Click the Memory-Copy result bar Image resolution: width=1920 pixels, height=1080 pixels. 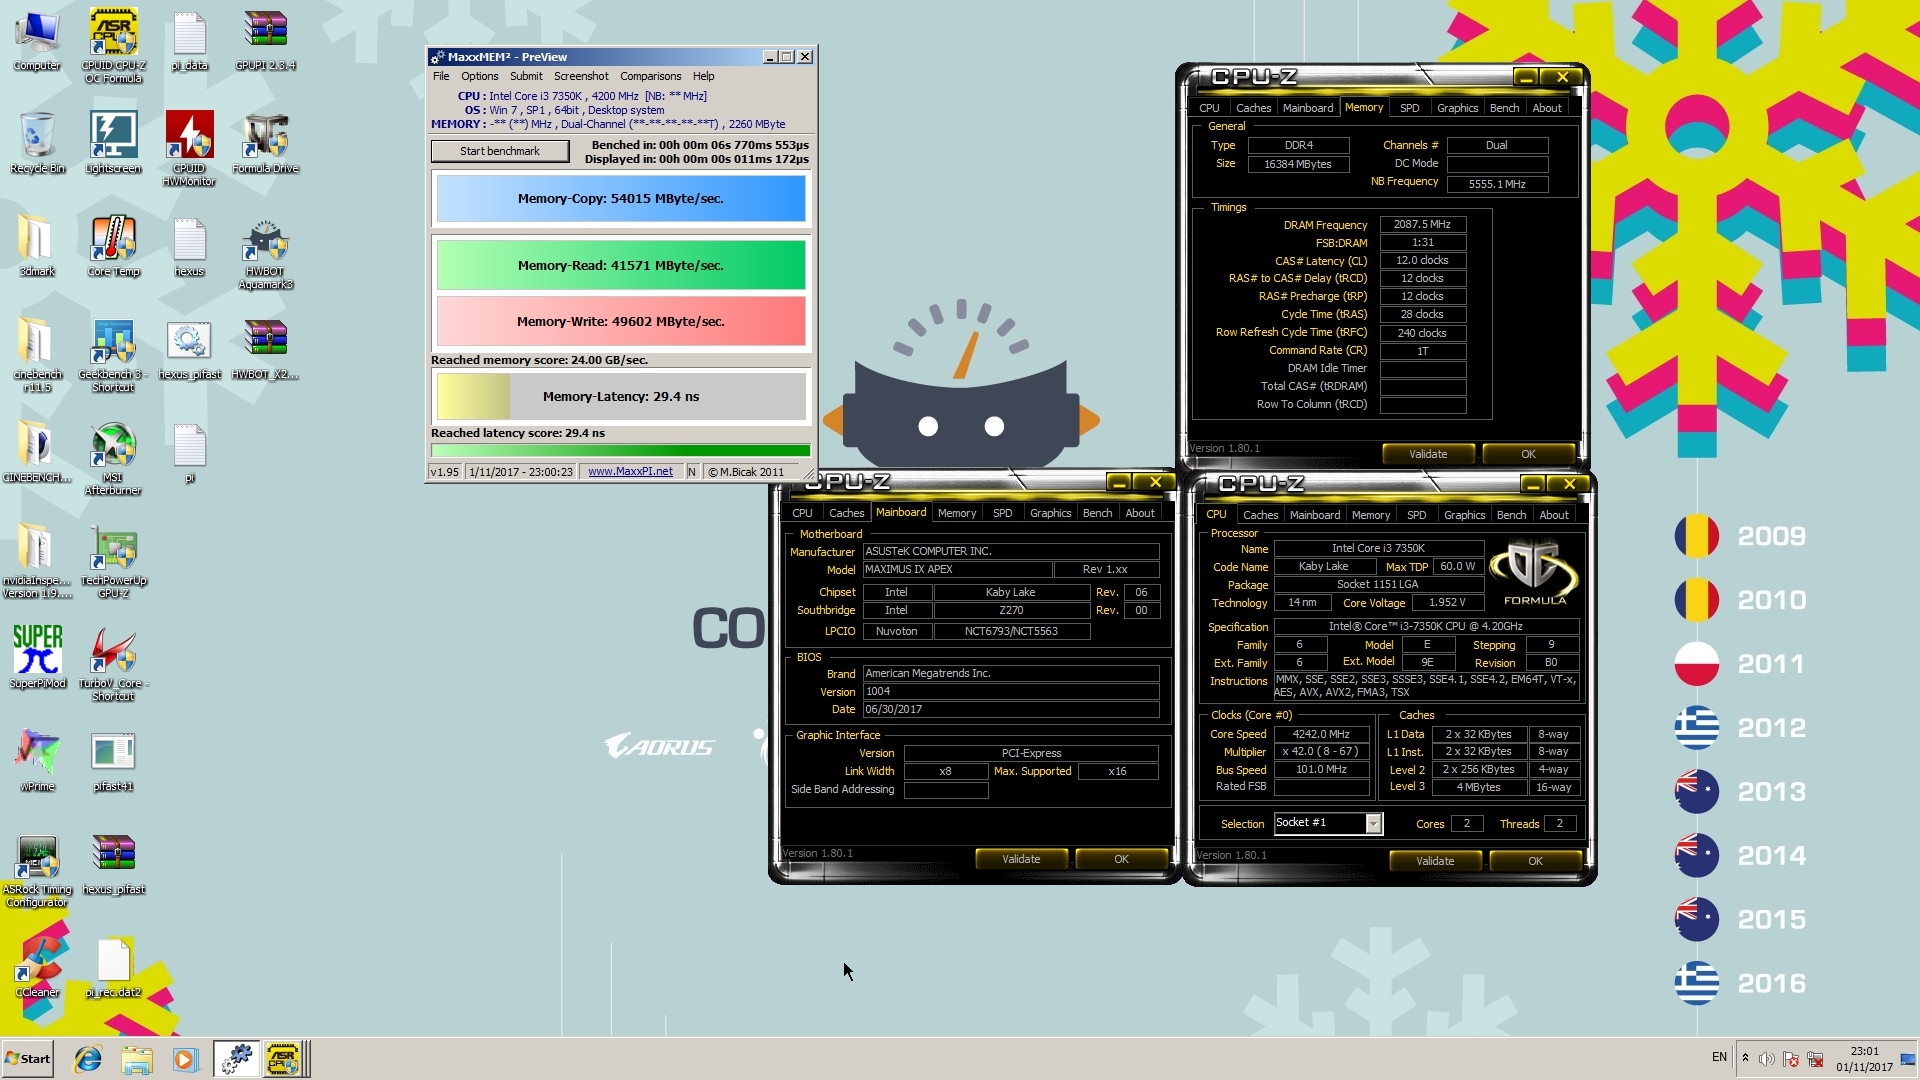(x=621, y=199)
